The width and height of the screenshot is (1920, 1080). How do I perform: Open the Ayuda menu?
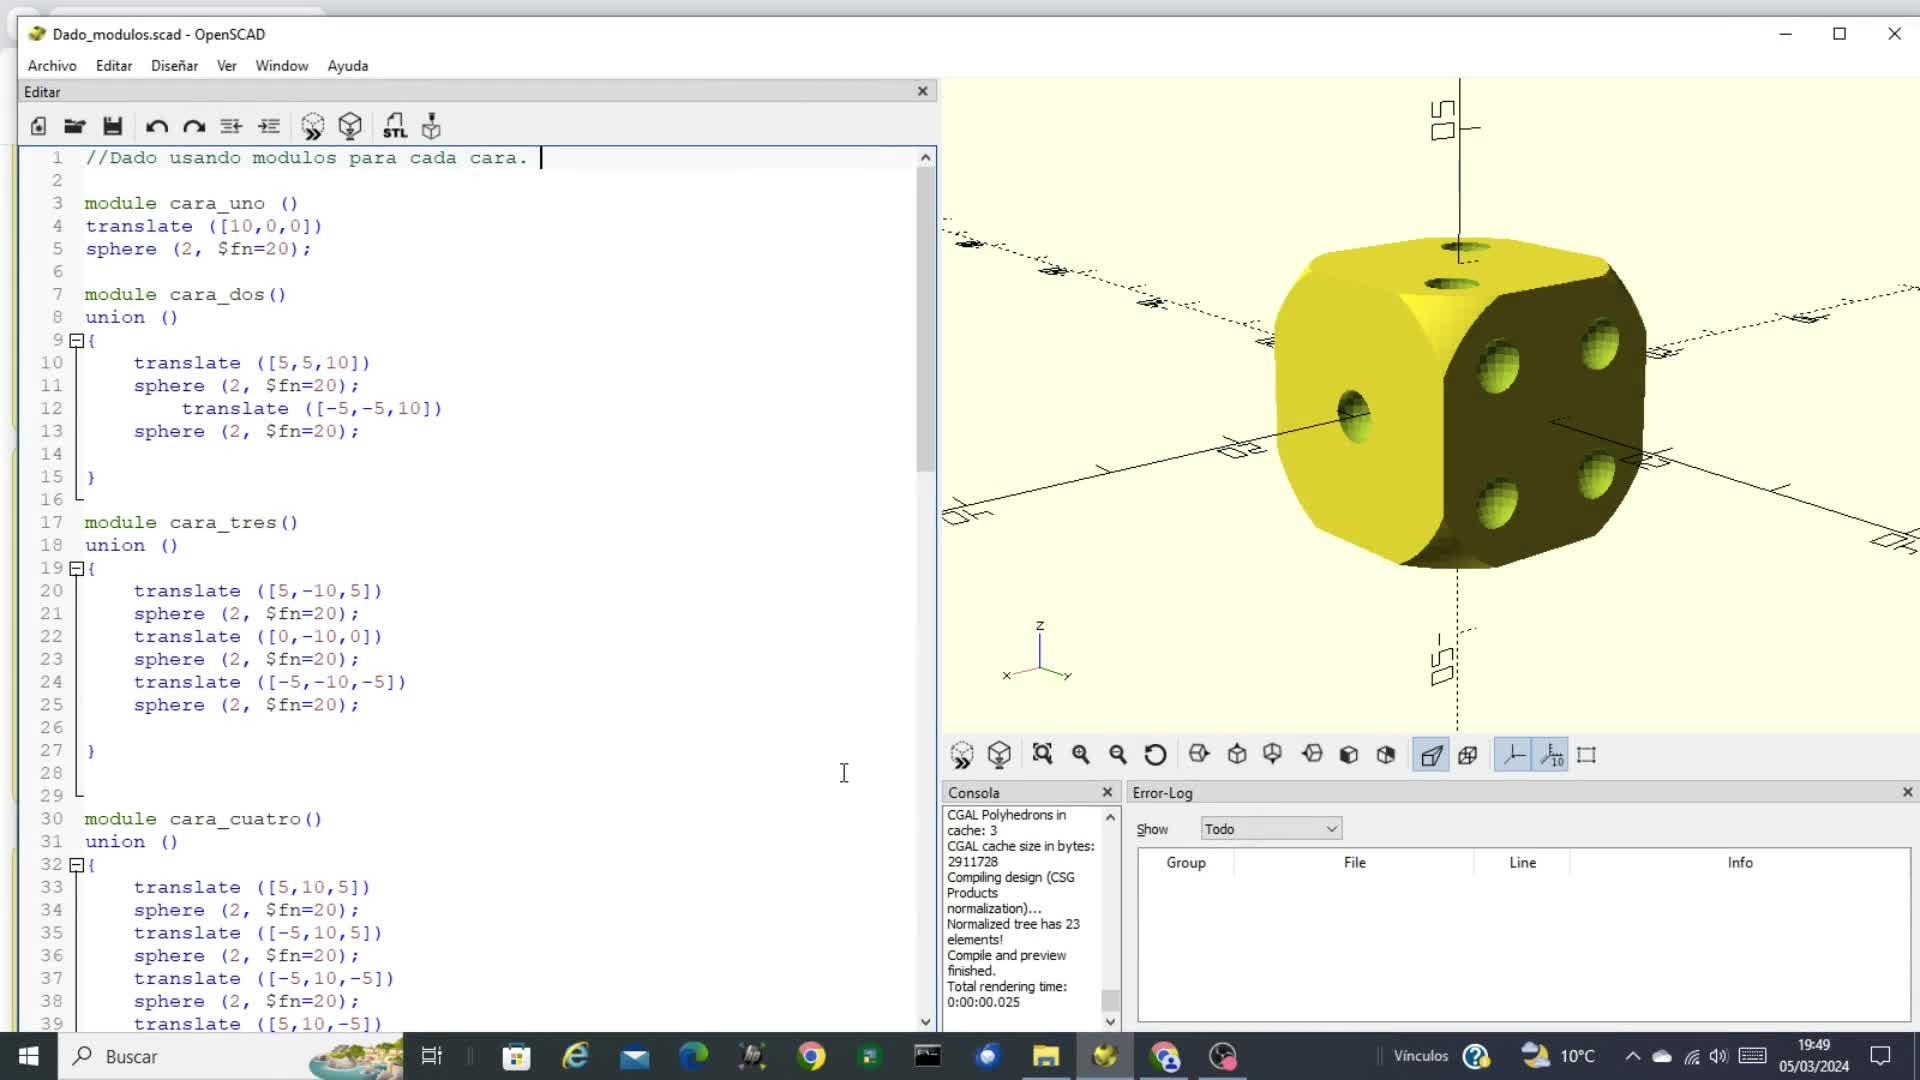(347, 65)
